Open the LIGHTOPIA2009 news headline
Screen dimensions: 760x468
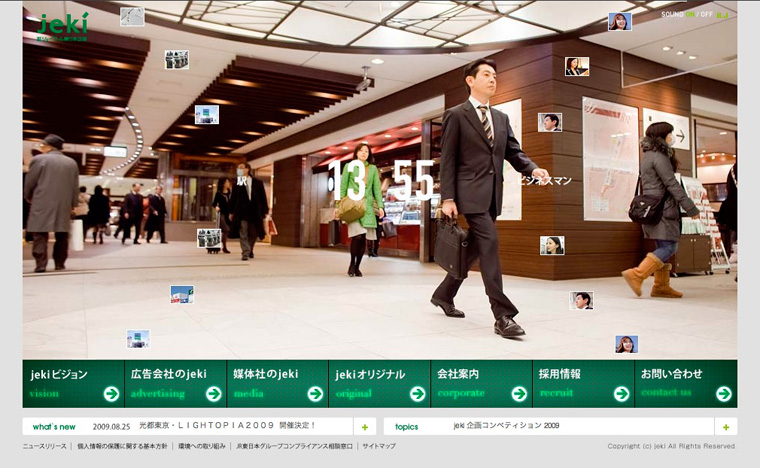(228, 426)
